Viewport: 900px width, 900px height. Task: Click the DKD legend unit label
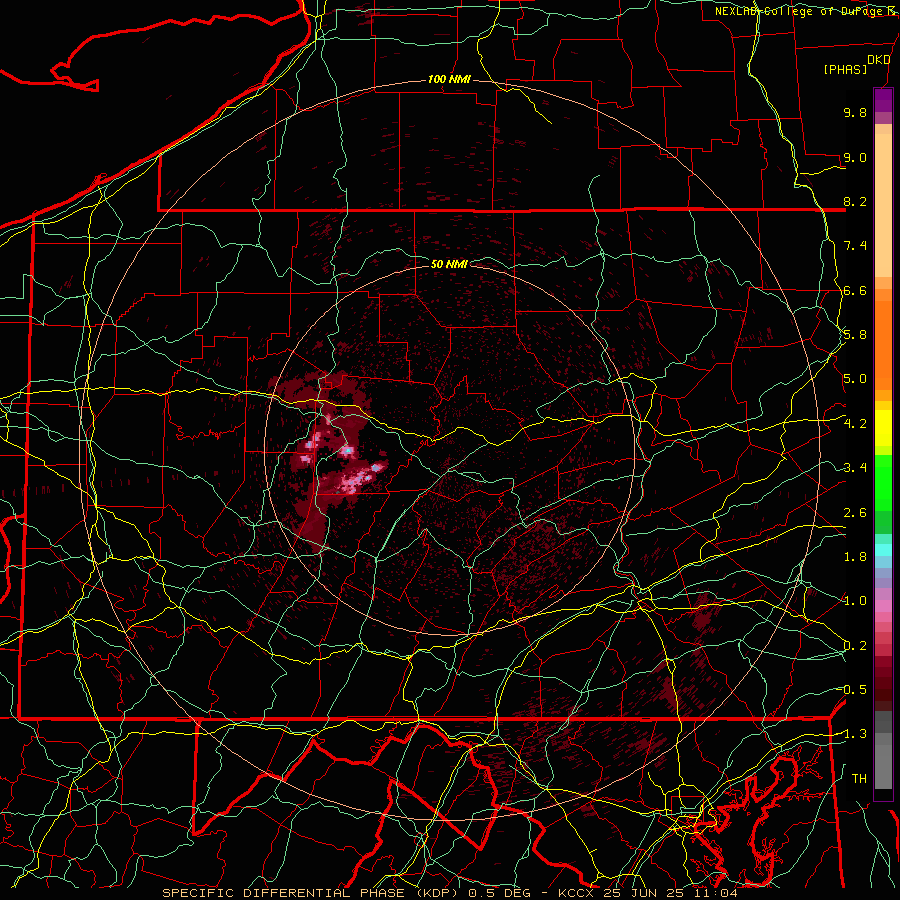pos(878,60)
